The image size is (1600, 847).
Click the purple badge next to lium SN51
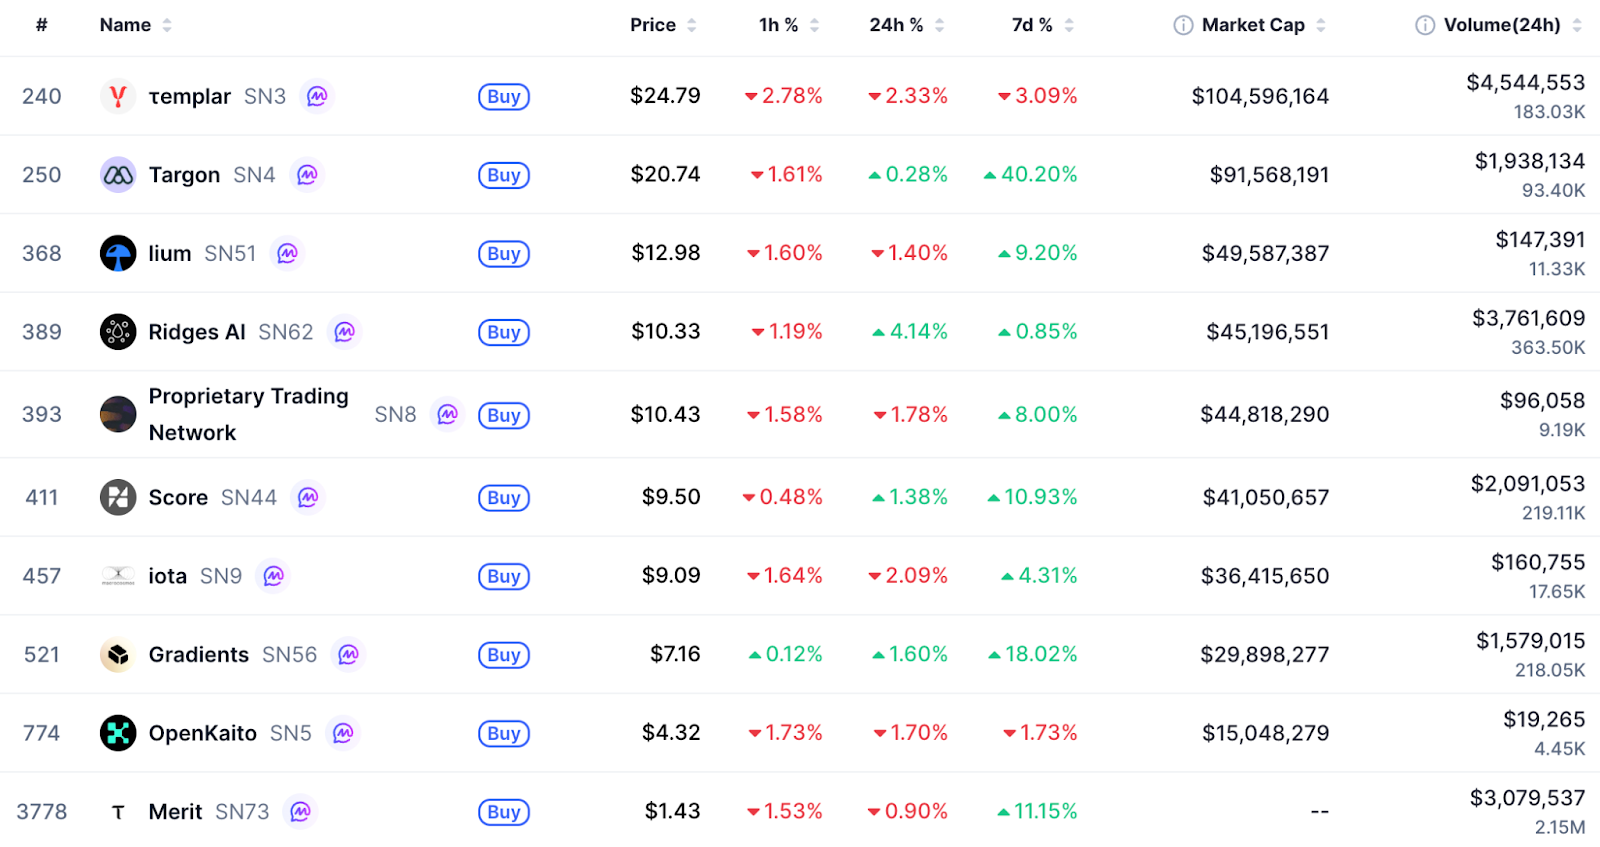[x=288, y=254]
